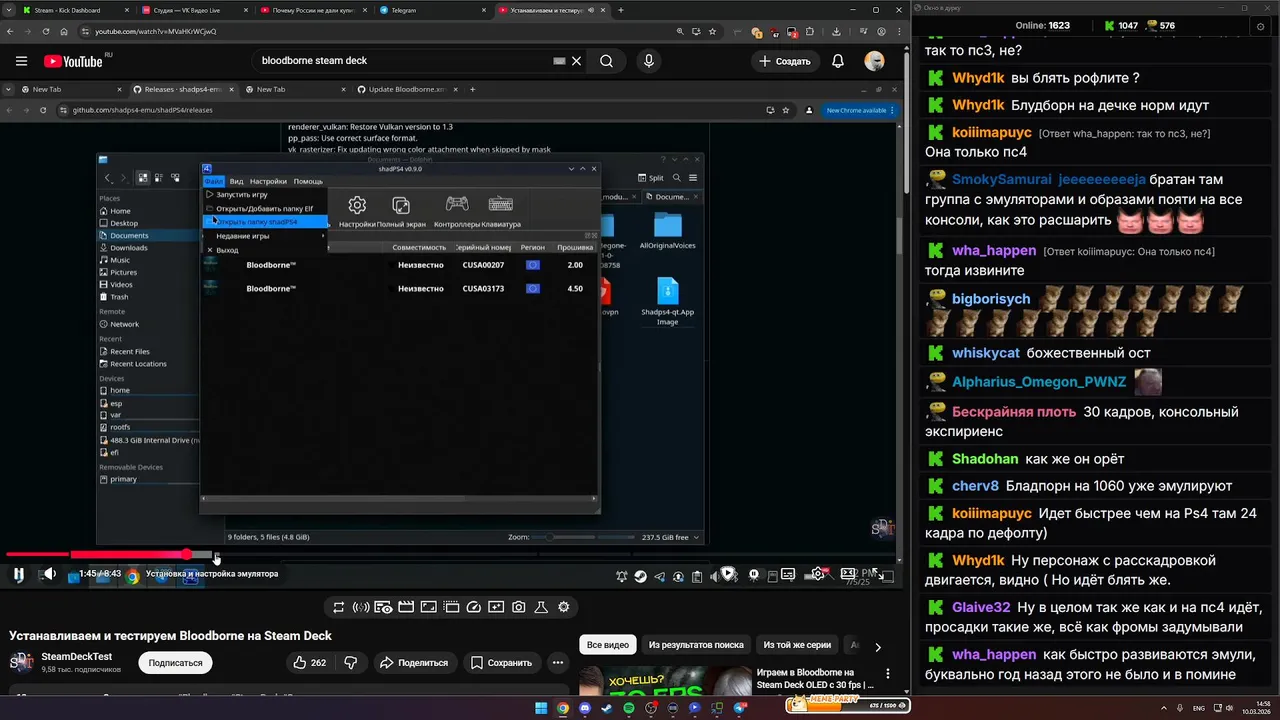Open Клавиатура keyboard icon in shadPS4
Image resolution: width=1280 pixels, height=720 pixels.
pos(501,204)
